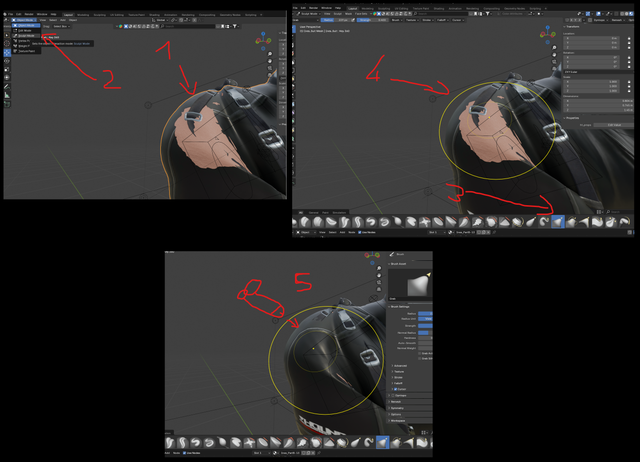Toggle Cursor checkbox in bottom brush panel
This screenshot has height=462, width=640.
[395, 389]
